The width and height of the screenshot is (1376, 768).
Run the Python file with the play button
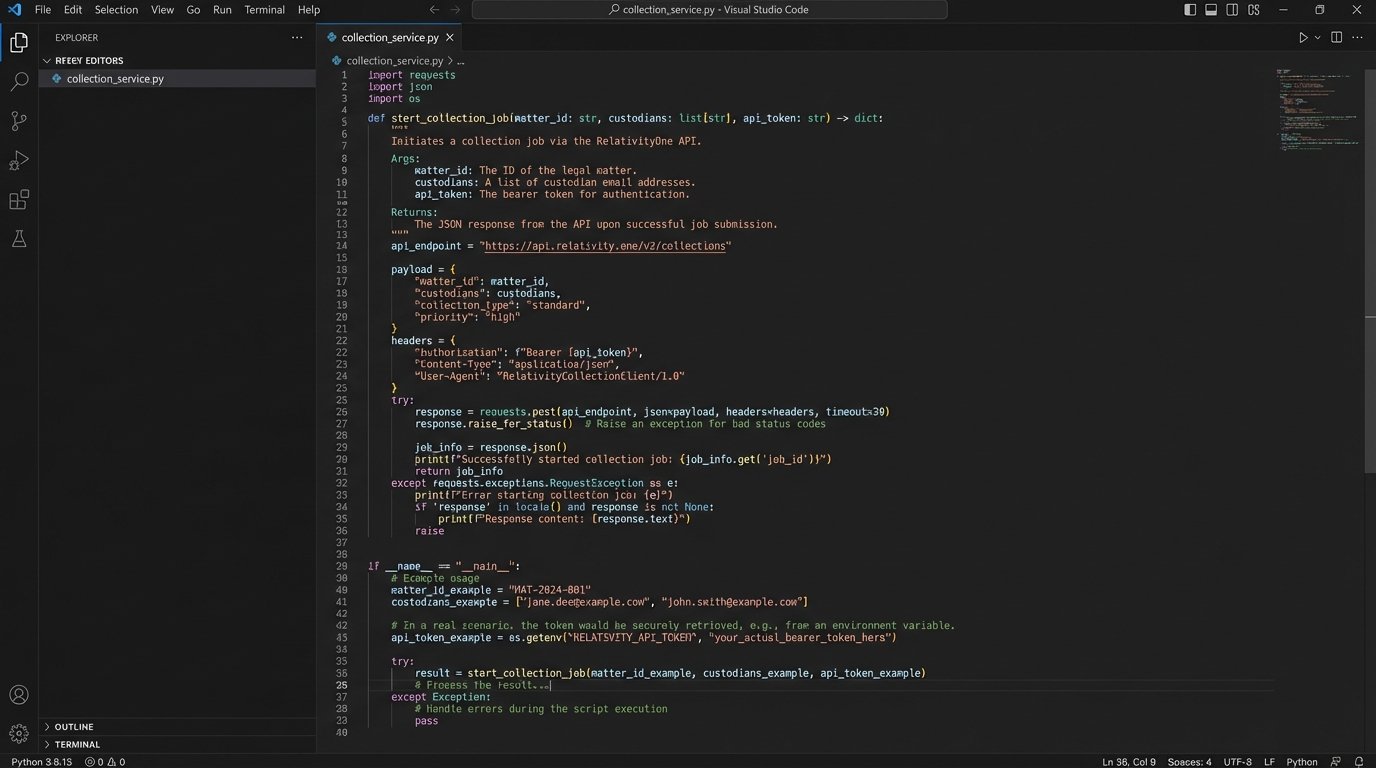pos(1303,36)
